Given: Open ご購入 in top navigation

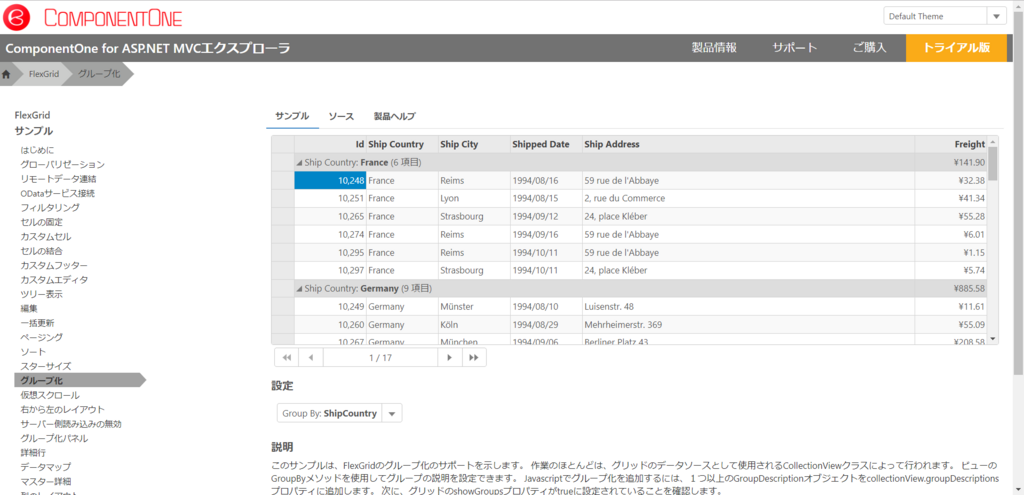Looking at the screenshot, I should (869, 48).
